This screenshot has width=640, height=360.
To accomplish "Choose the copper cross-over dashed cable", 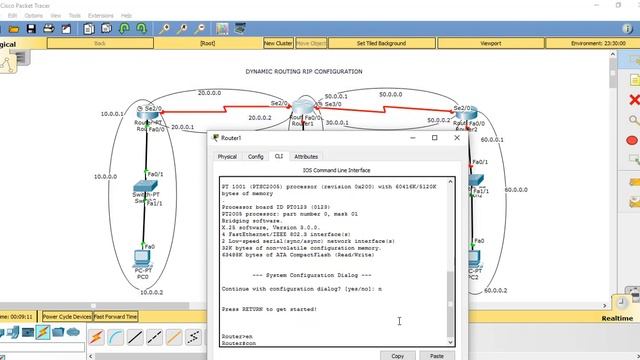I will pyautogui.click(x=154, y=337).
